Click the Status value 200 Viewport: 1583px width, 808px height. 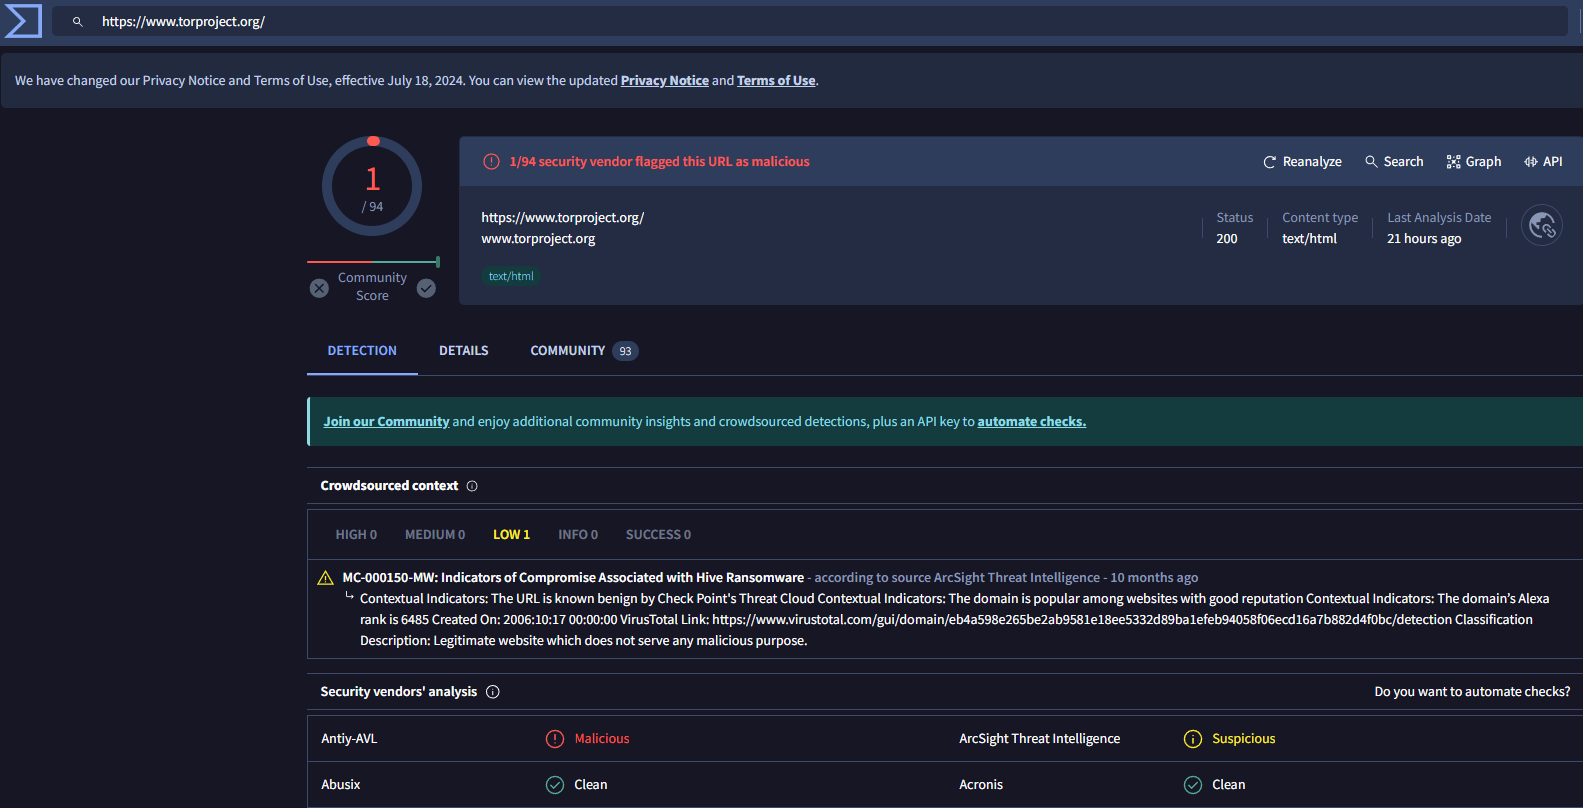[1227, 239]
